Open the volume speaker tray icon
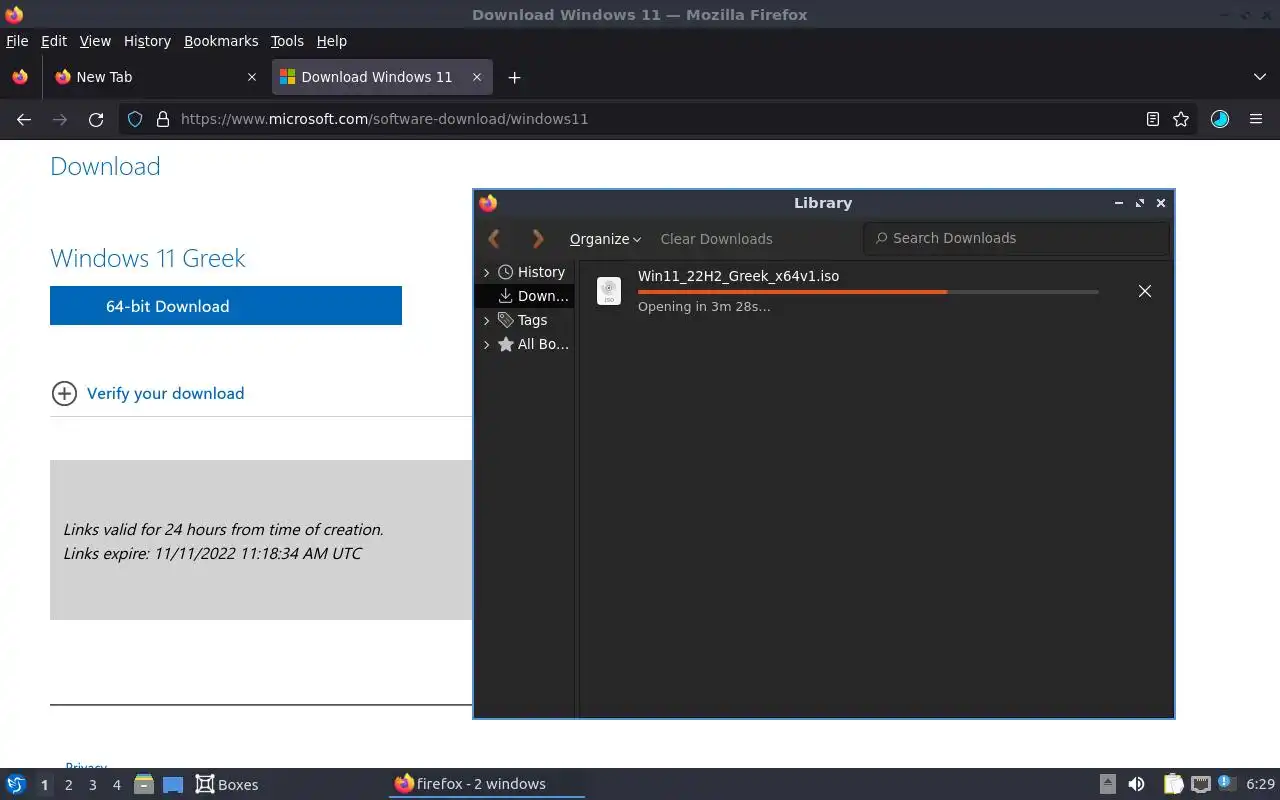 click(1136, 784)
